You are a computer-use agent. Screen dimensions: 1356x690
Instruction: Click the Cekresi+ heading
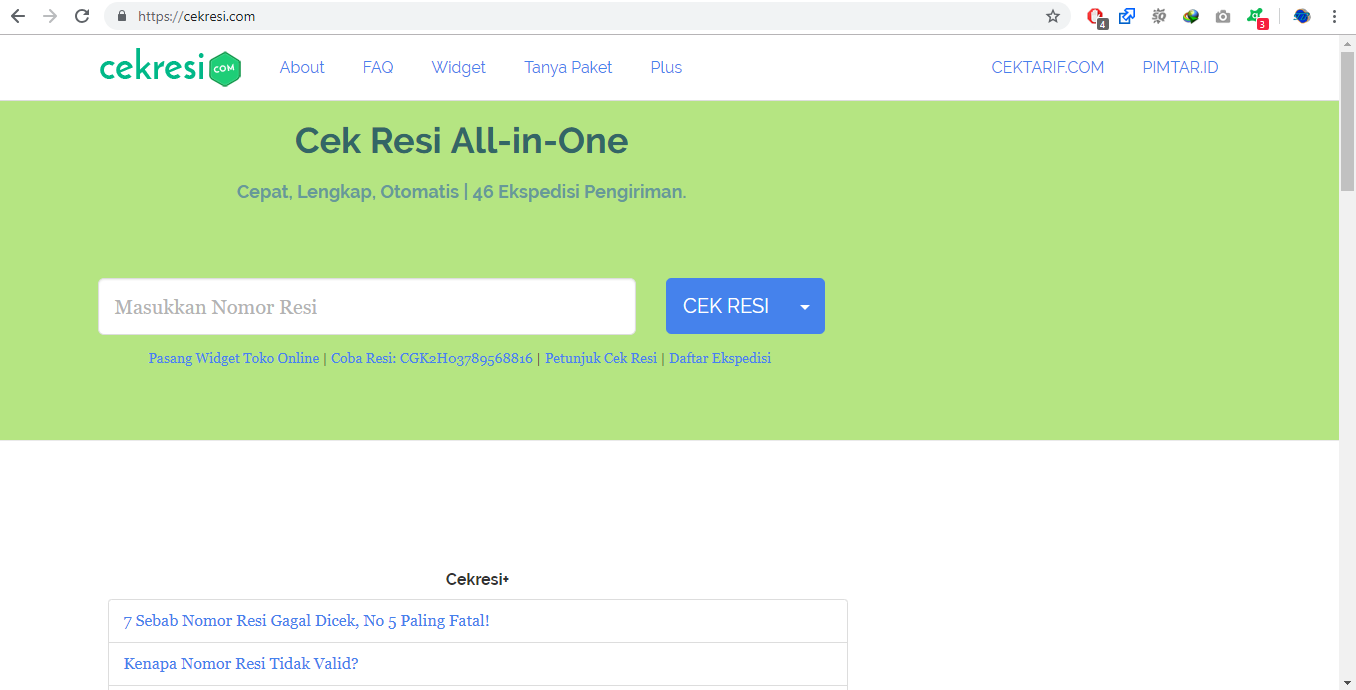click(478, 579)
